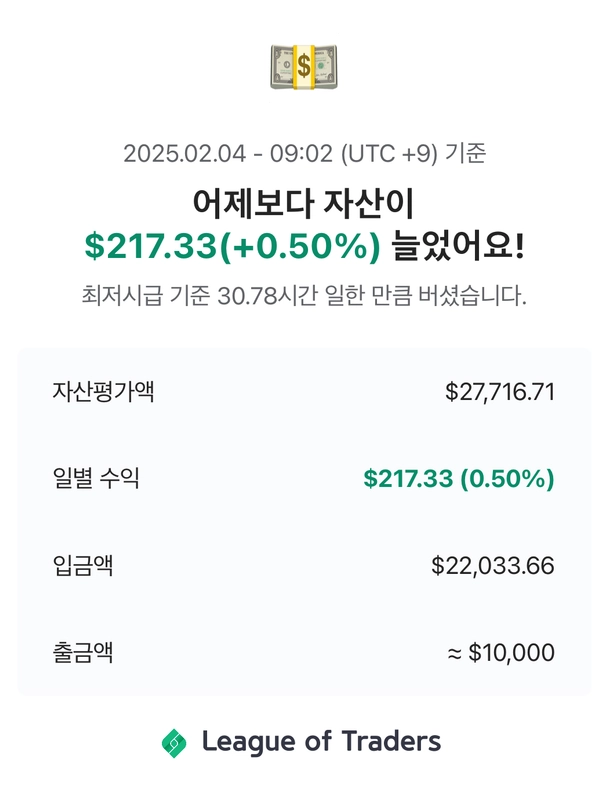This screenshot has height=800, width=609.
Task: Click the dollar sign on the banknote emoji
Action: pyautogui.click(x=303, y=67)
